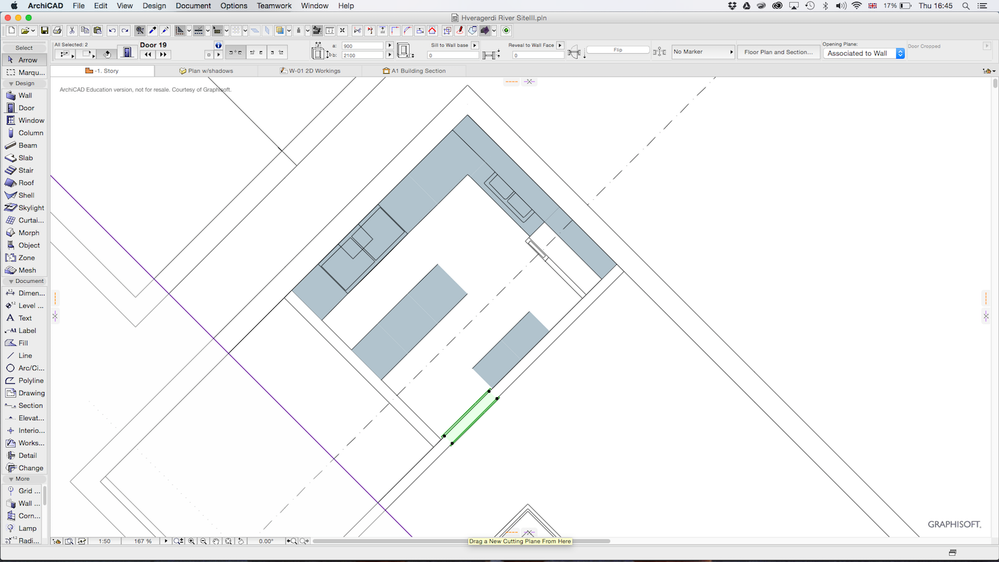Image resolution: width=999 pixels, height=562 pixels.
Task: Switch to W-01 2D Workings tab
Action: [310, 71]
